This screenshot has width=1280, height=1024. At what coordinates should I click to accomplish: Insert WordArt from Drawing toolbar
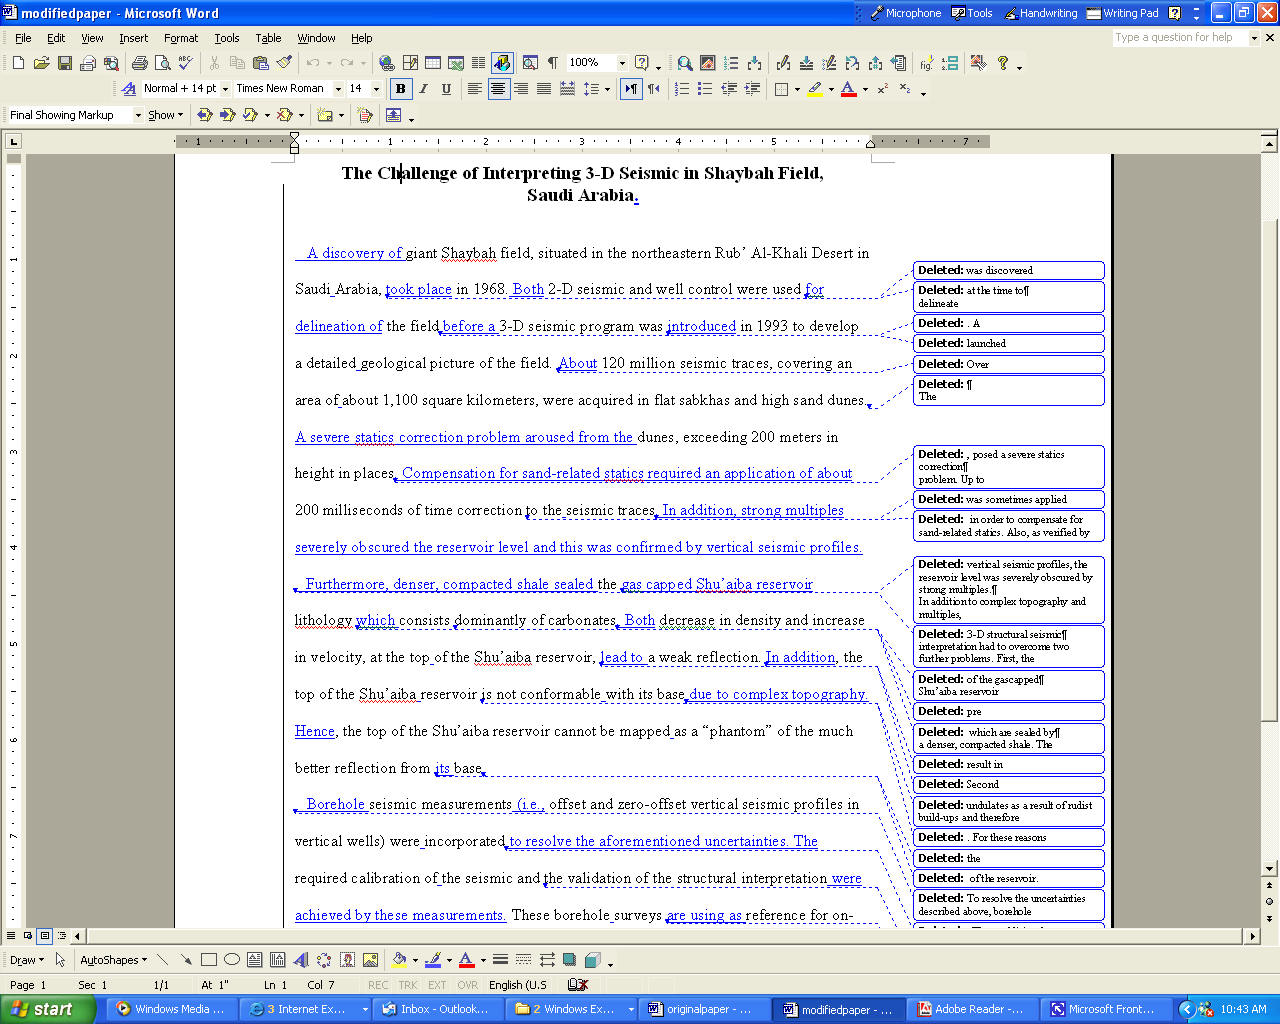(301, 960)
